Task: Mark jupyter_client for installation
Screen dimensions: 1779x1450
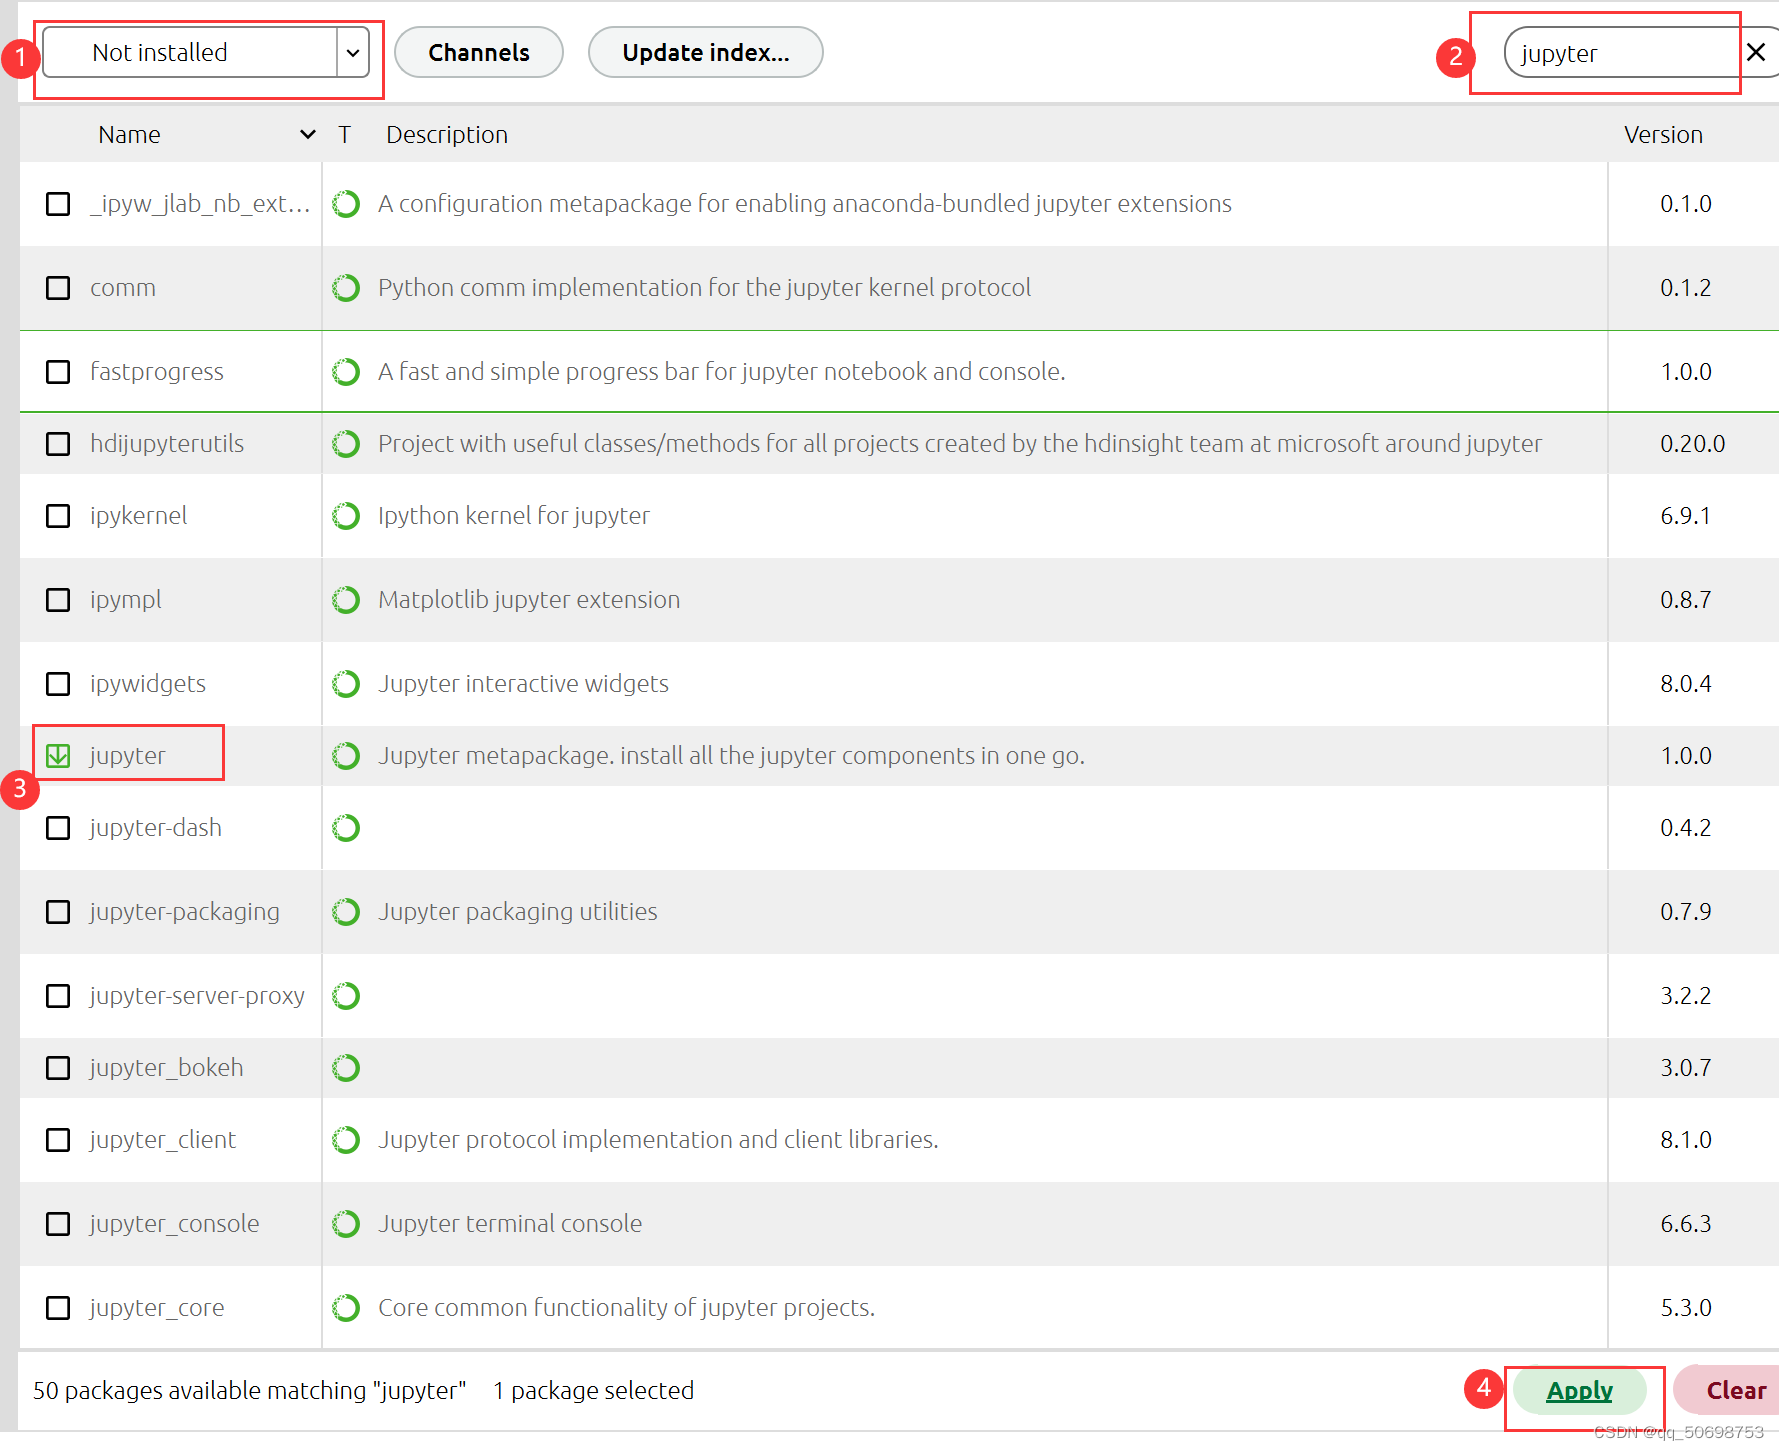Action: pyautogui.click(x=58, y=1140)
